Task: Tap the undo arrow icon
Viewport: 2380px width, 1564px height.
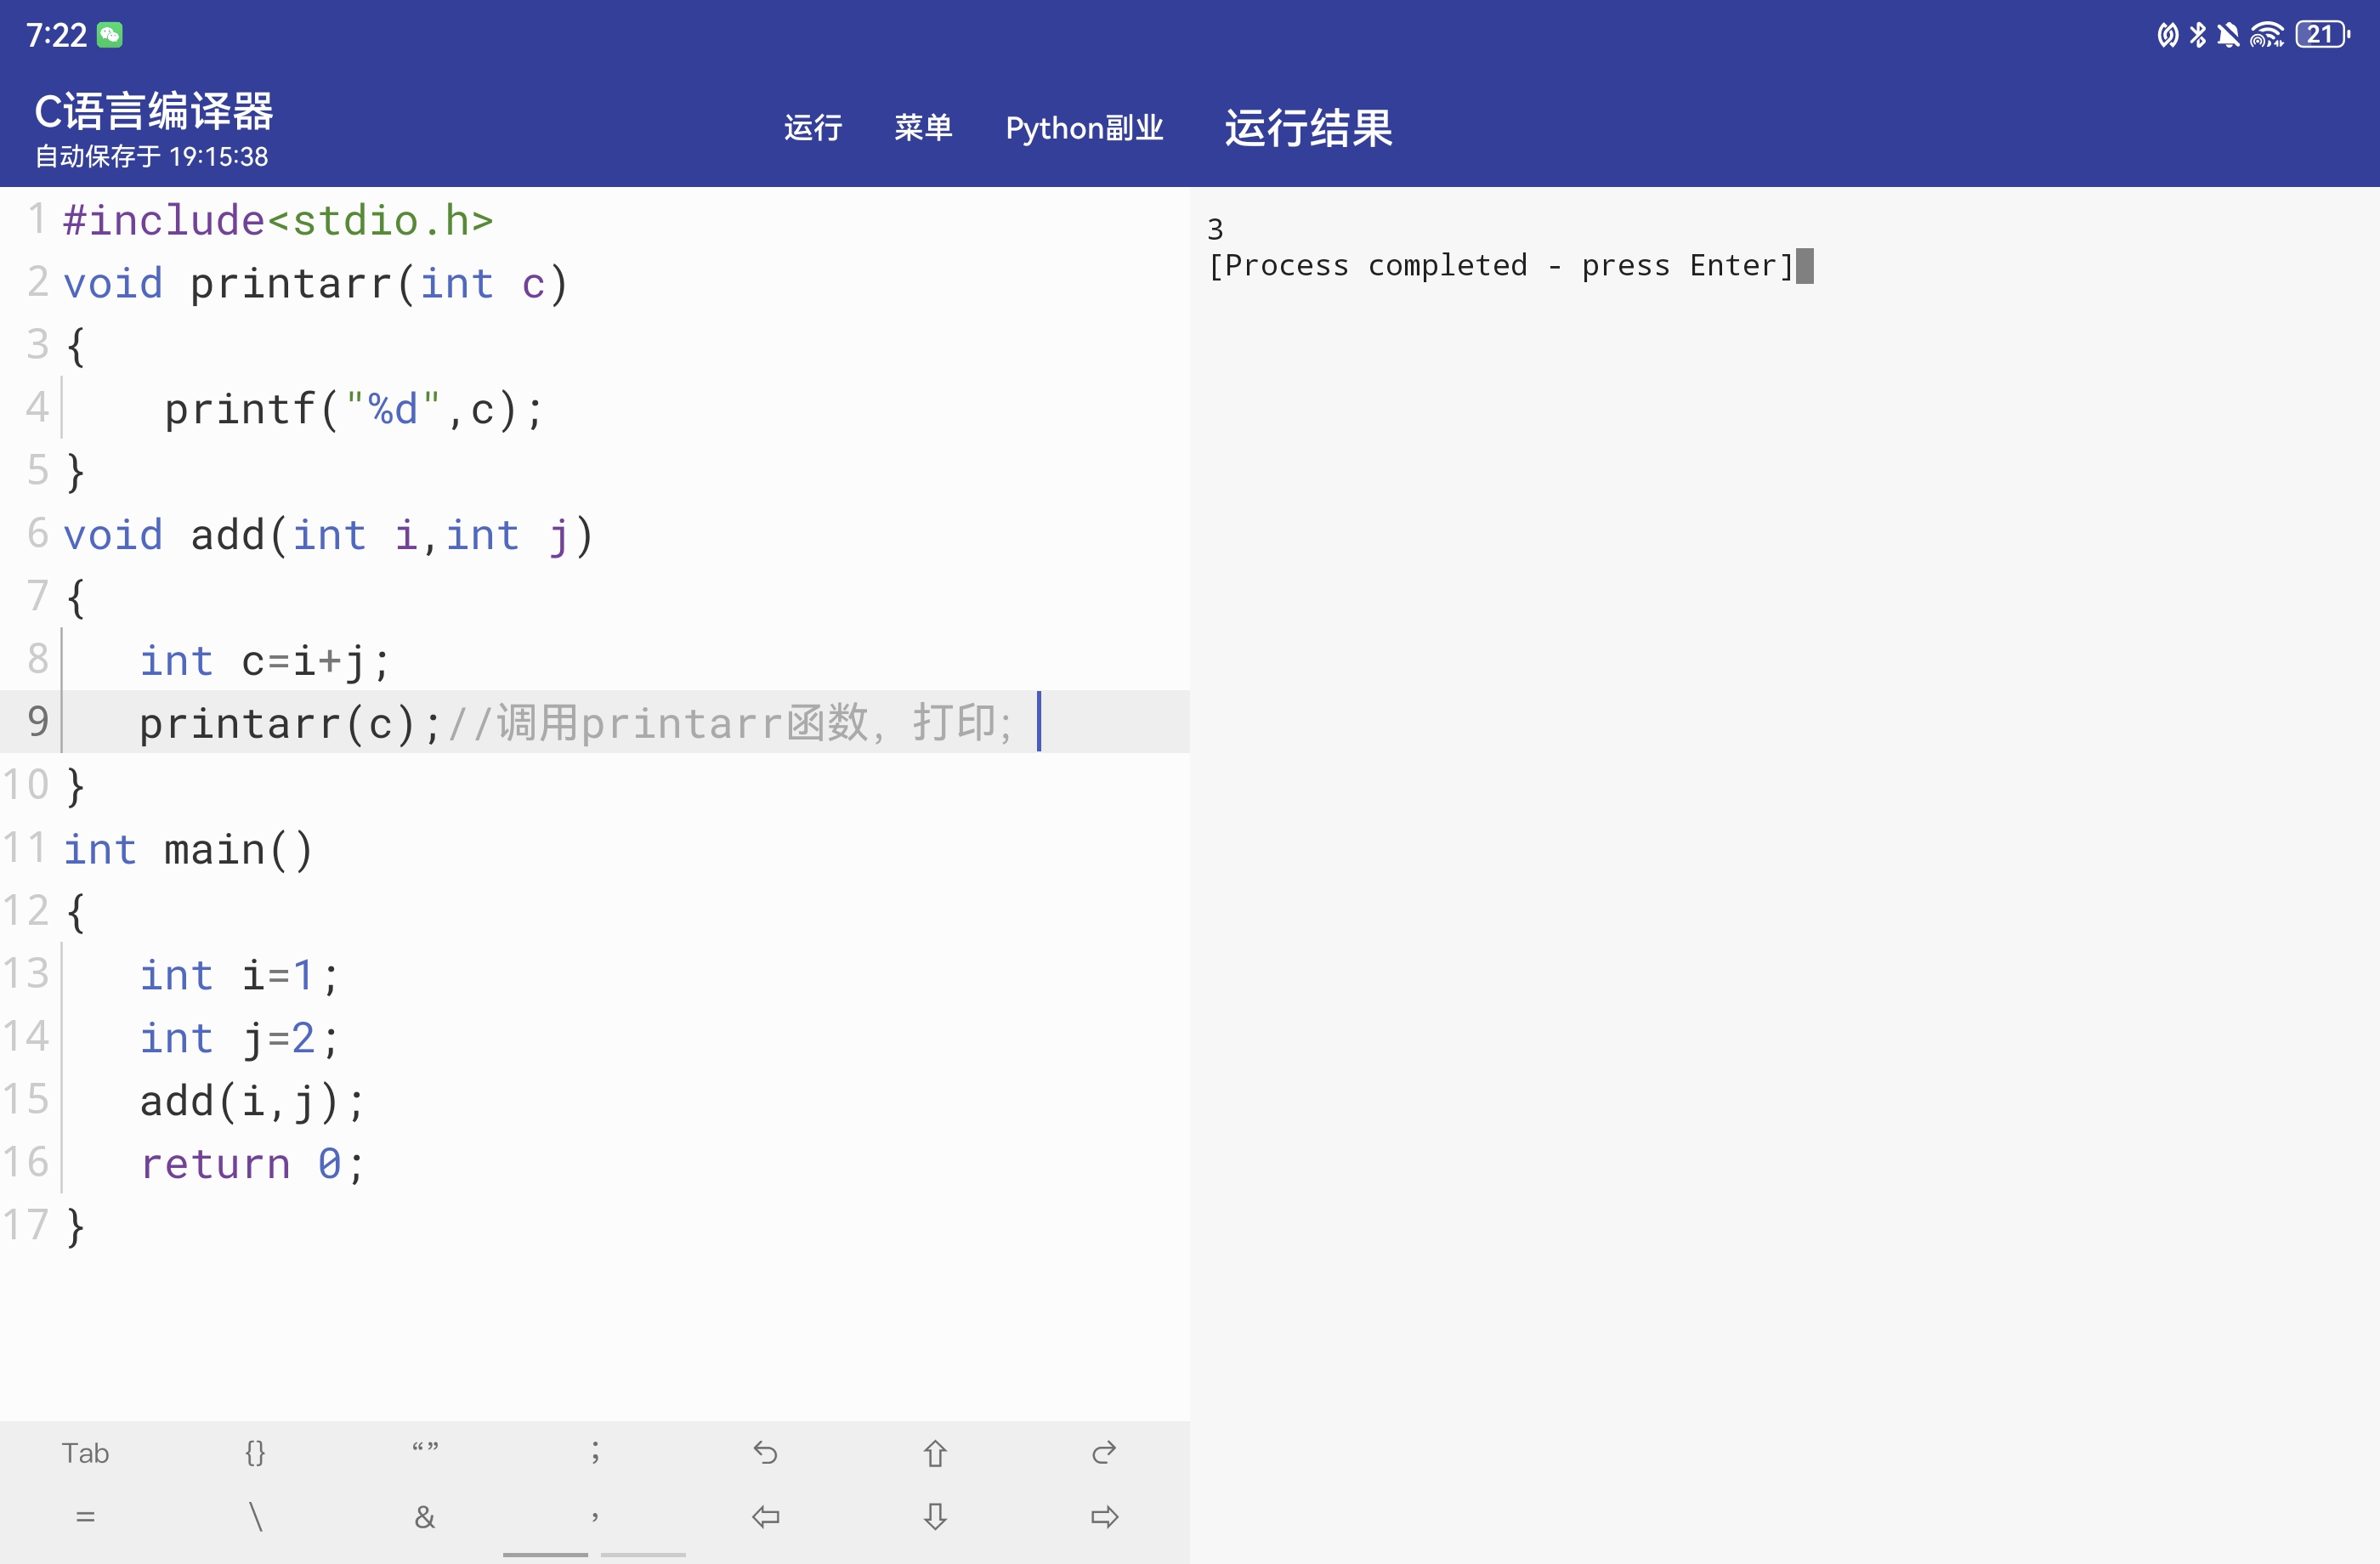Action: 765,1452
